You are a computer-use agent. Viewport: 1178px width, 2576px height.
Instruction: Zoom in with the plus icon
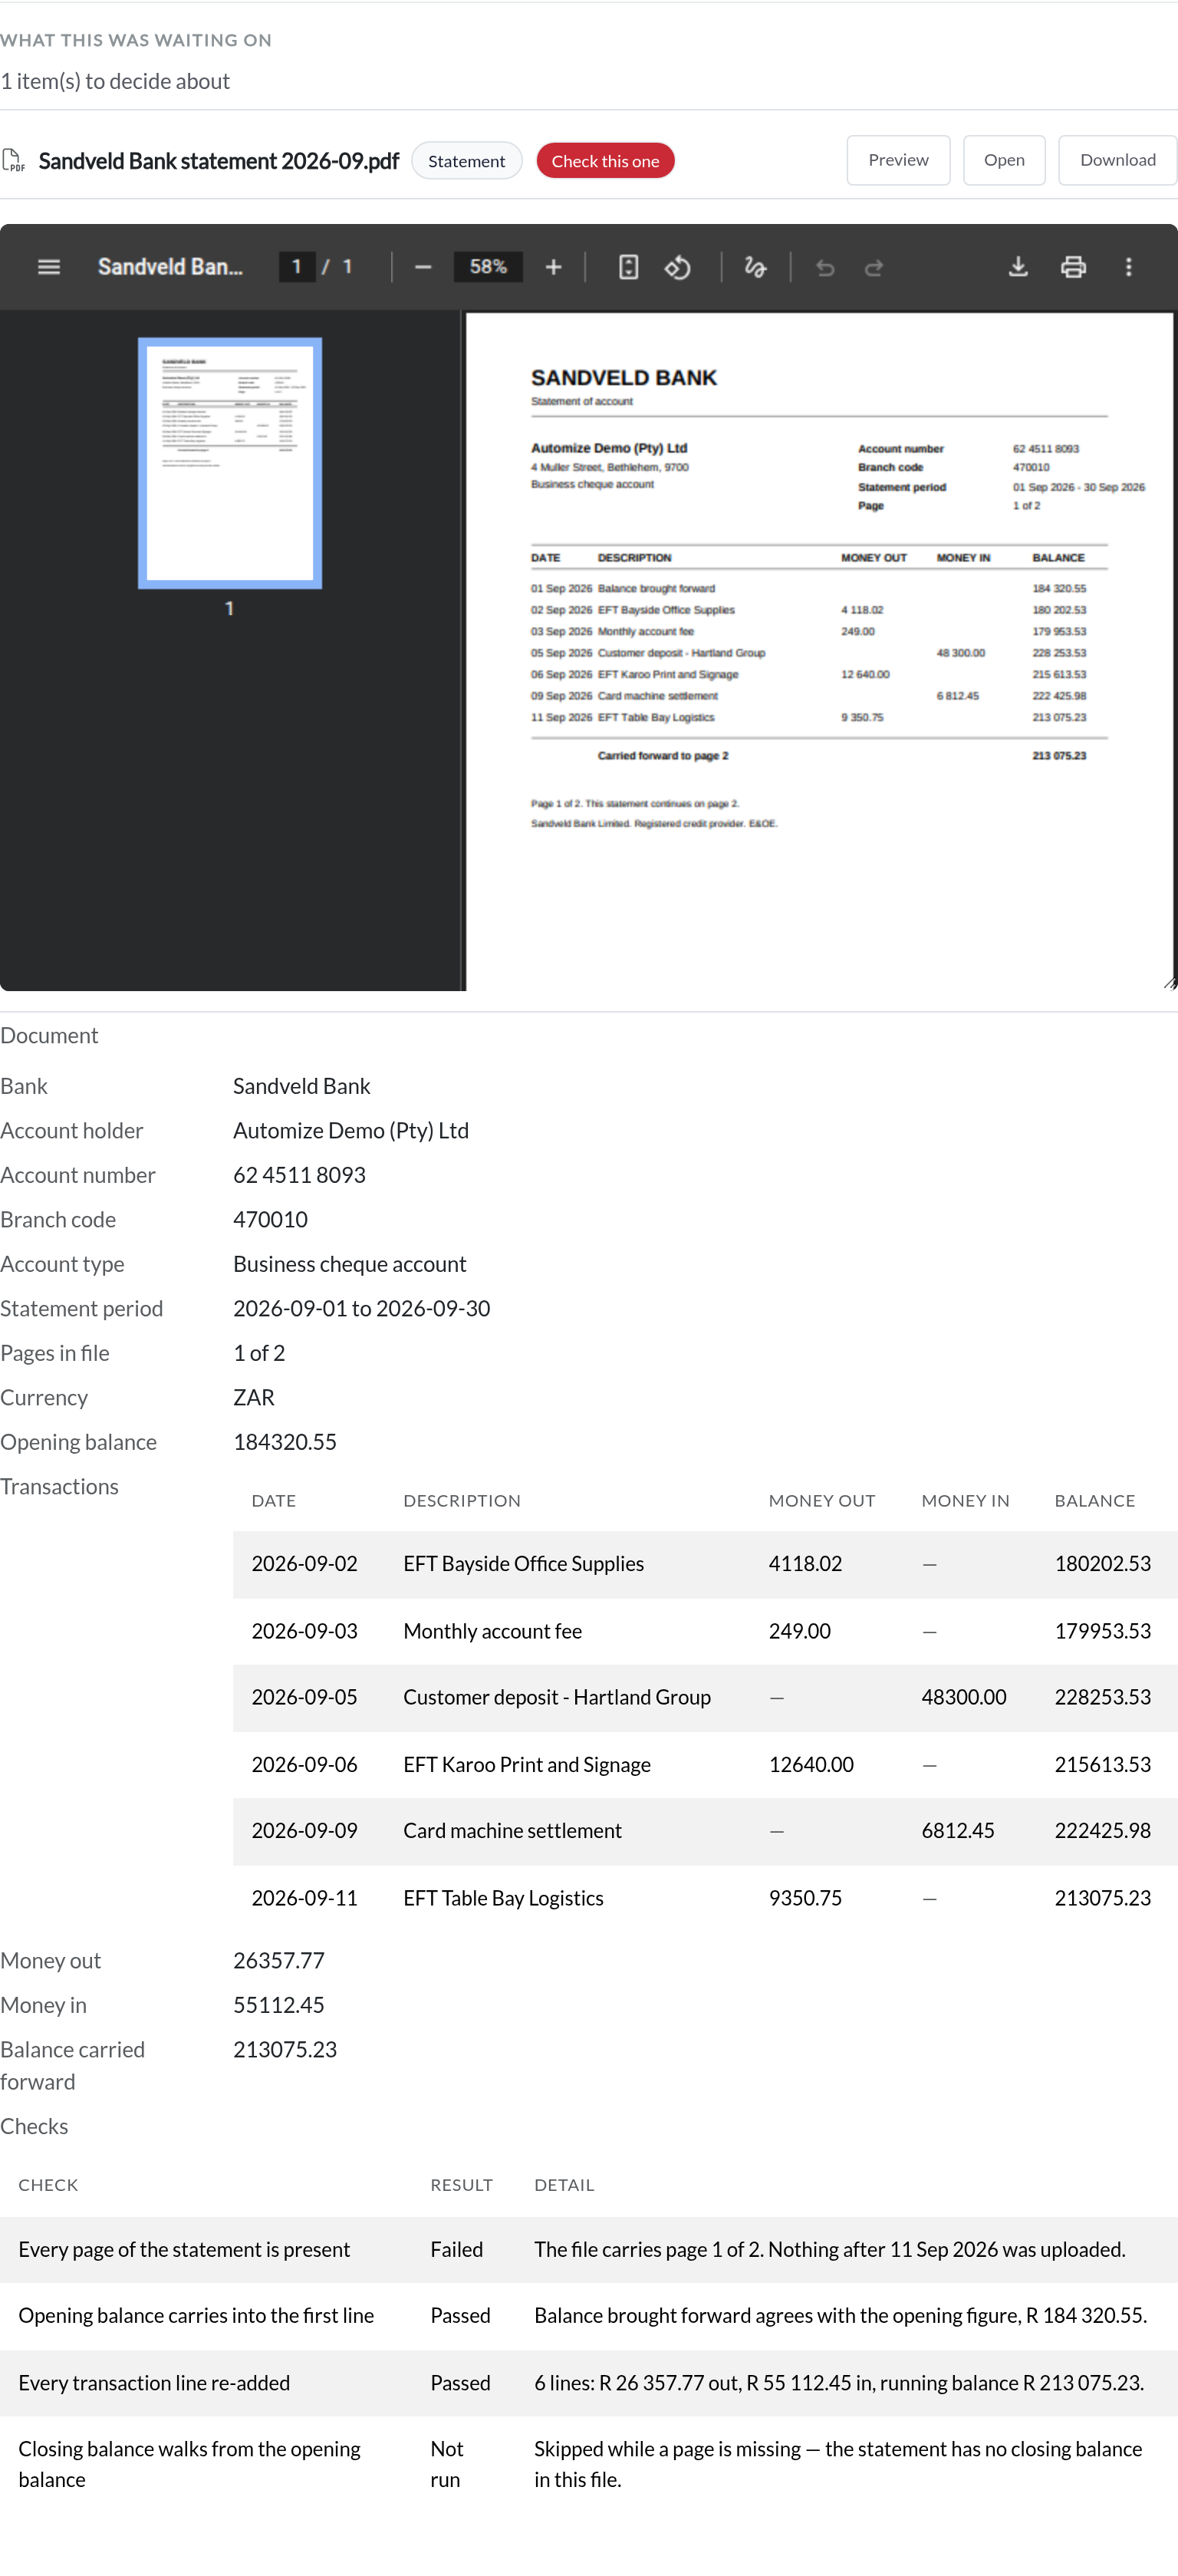(x=554, y=267)
